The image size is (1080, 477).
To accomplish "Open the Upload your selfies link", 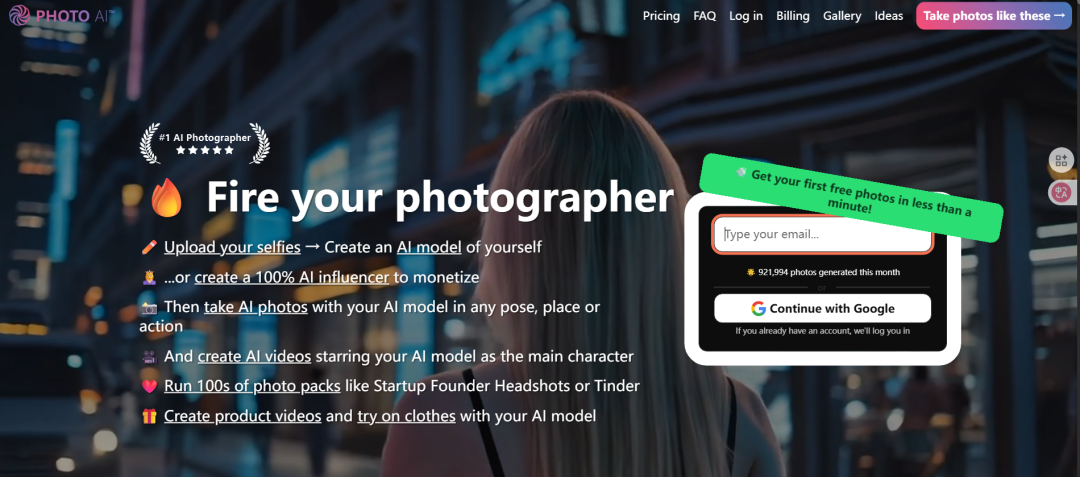I will pos(232,247).
